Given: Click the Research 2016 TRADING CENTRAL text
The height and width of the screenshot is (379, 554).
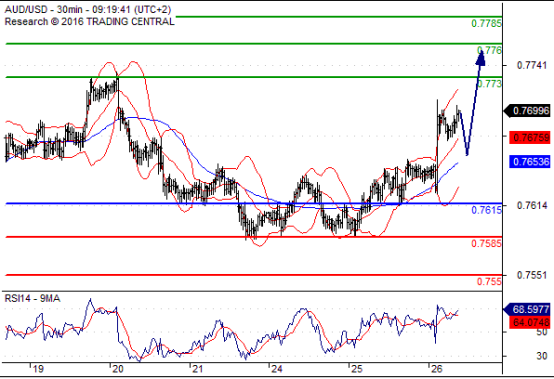Looking at the screenshot, I should pos(89,22).
